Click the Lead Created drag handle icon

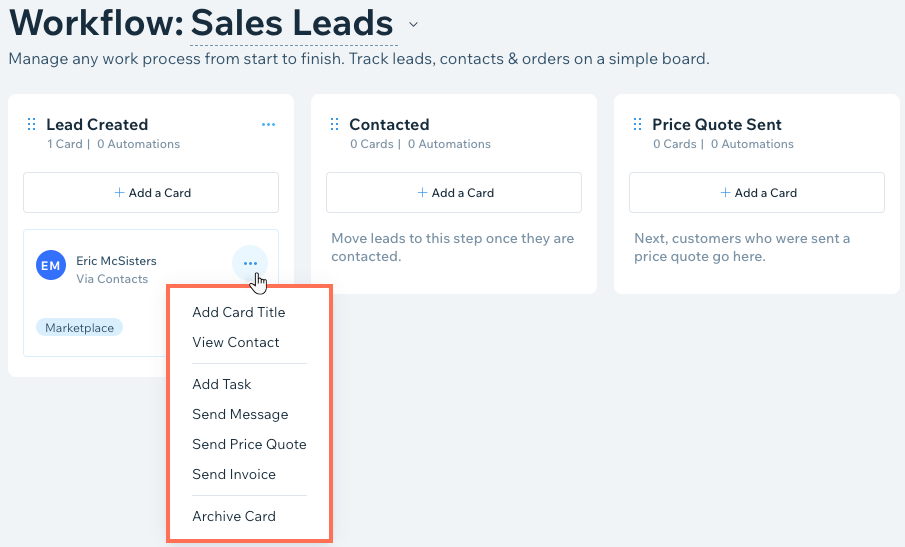coord(32,124)
